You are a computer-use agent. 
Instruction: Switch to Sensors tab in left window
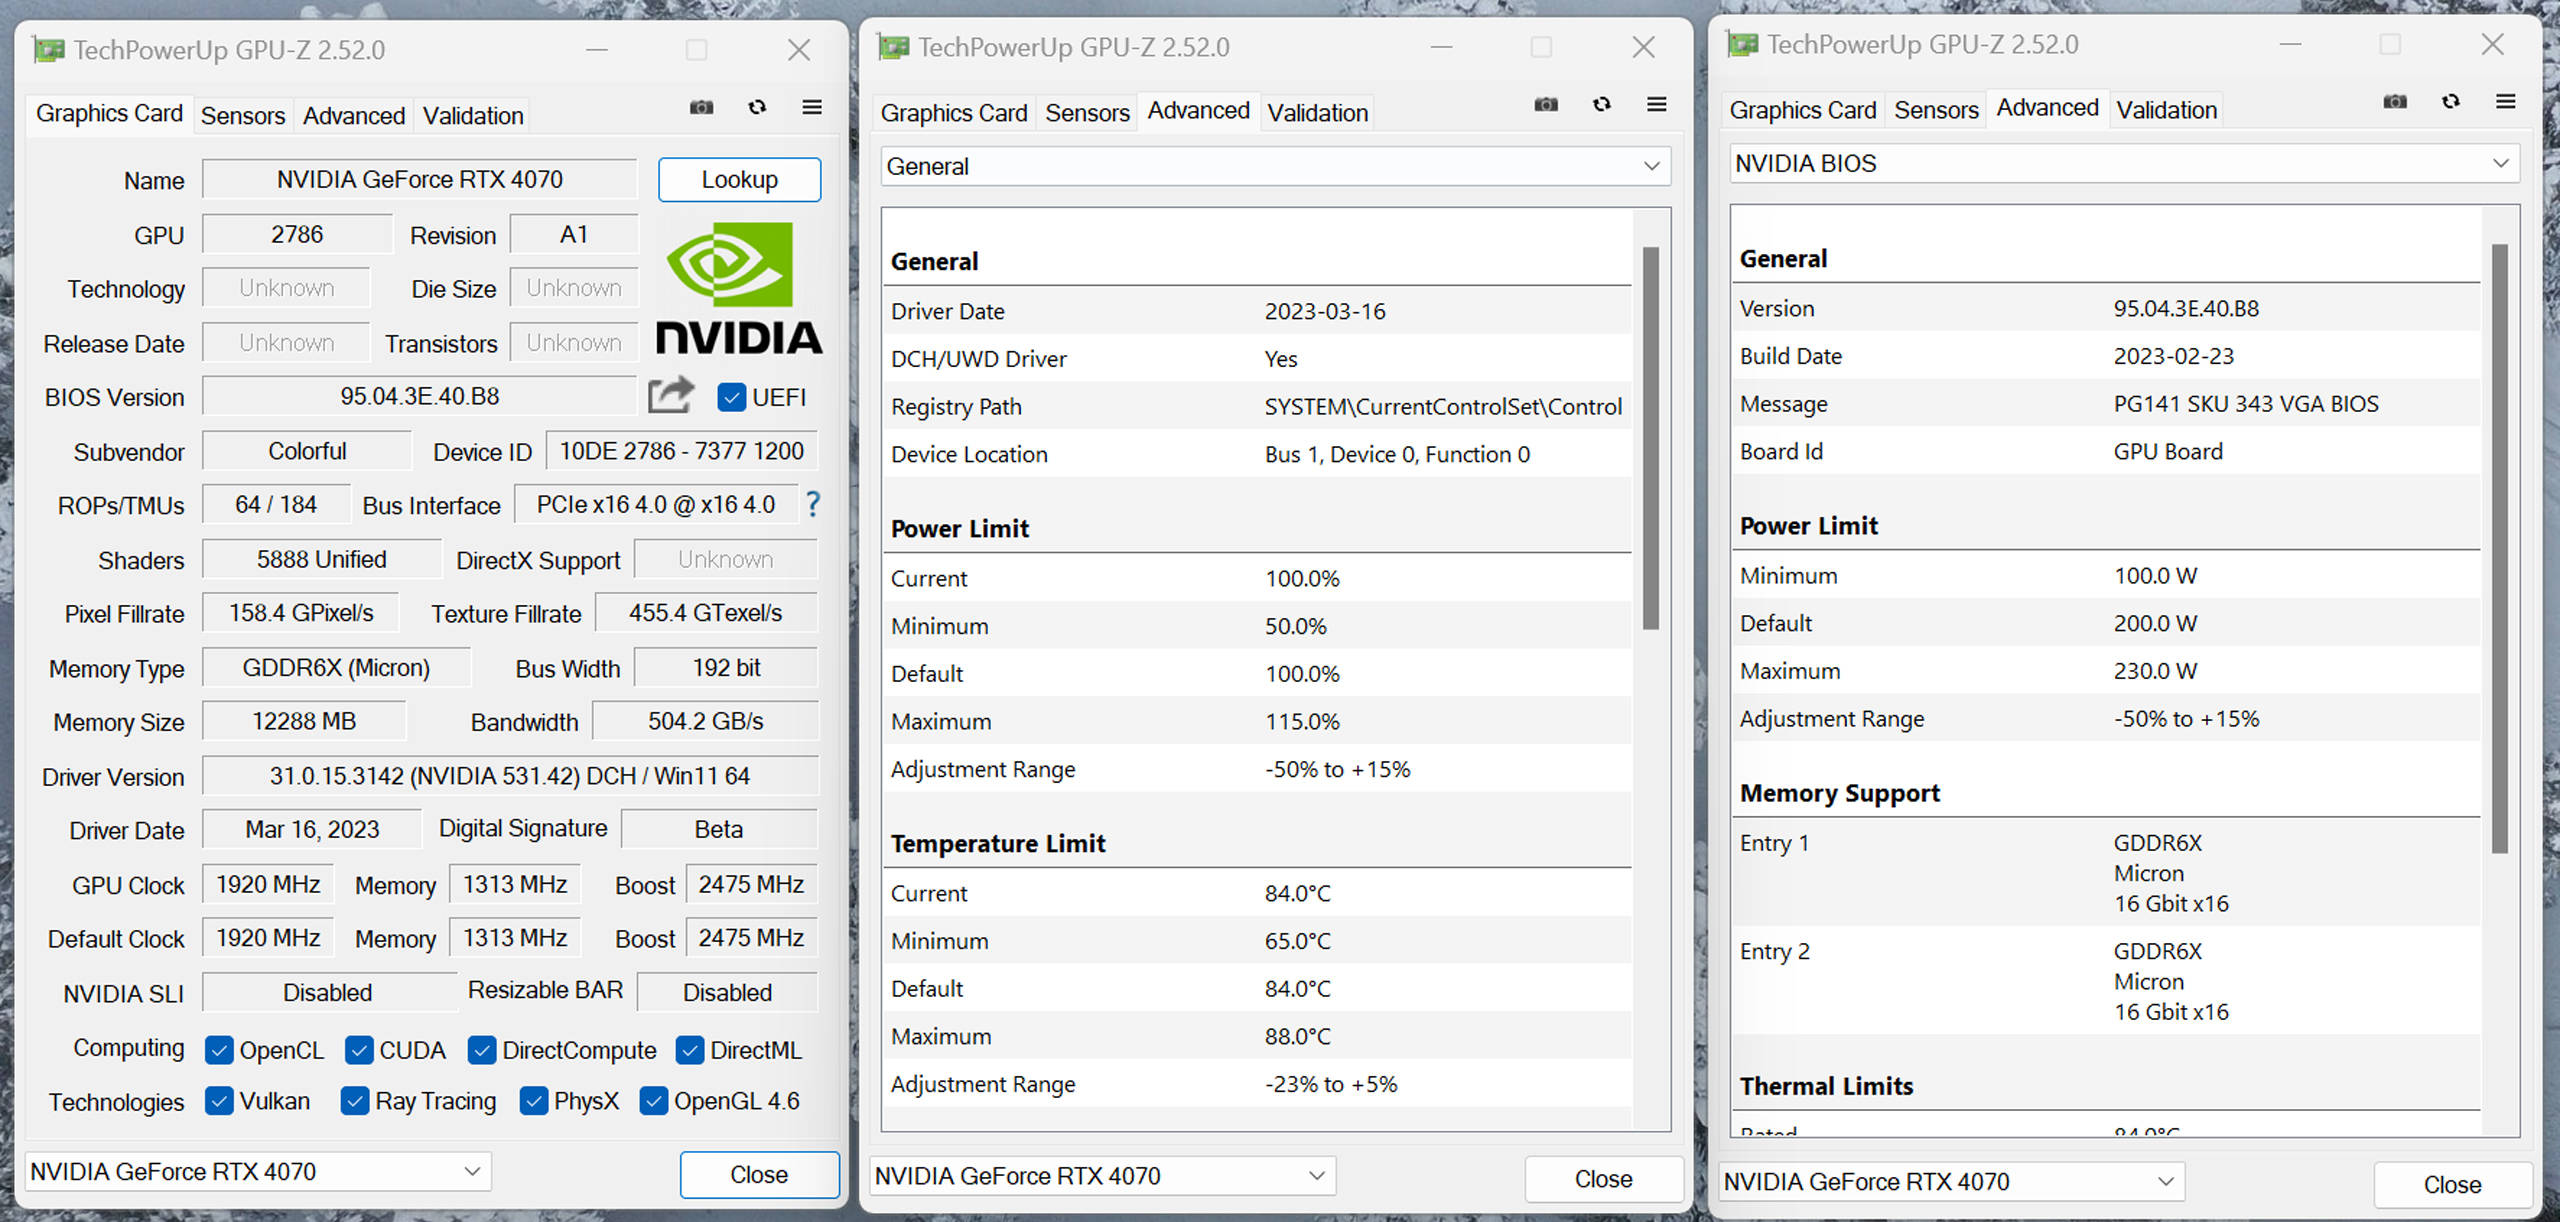[243, 116]
